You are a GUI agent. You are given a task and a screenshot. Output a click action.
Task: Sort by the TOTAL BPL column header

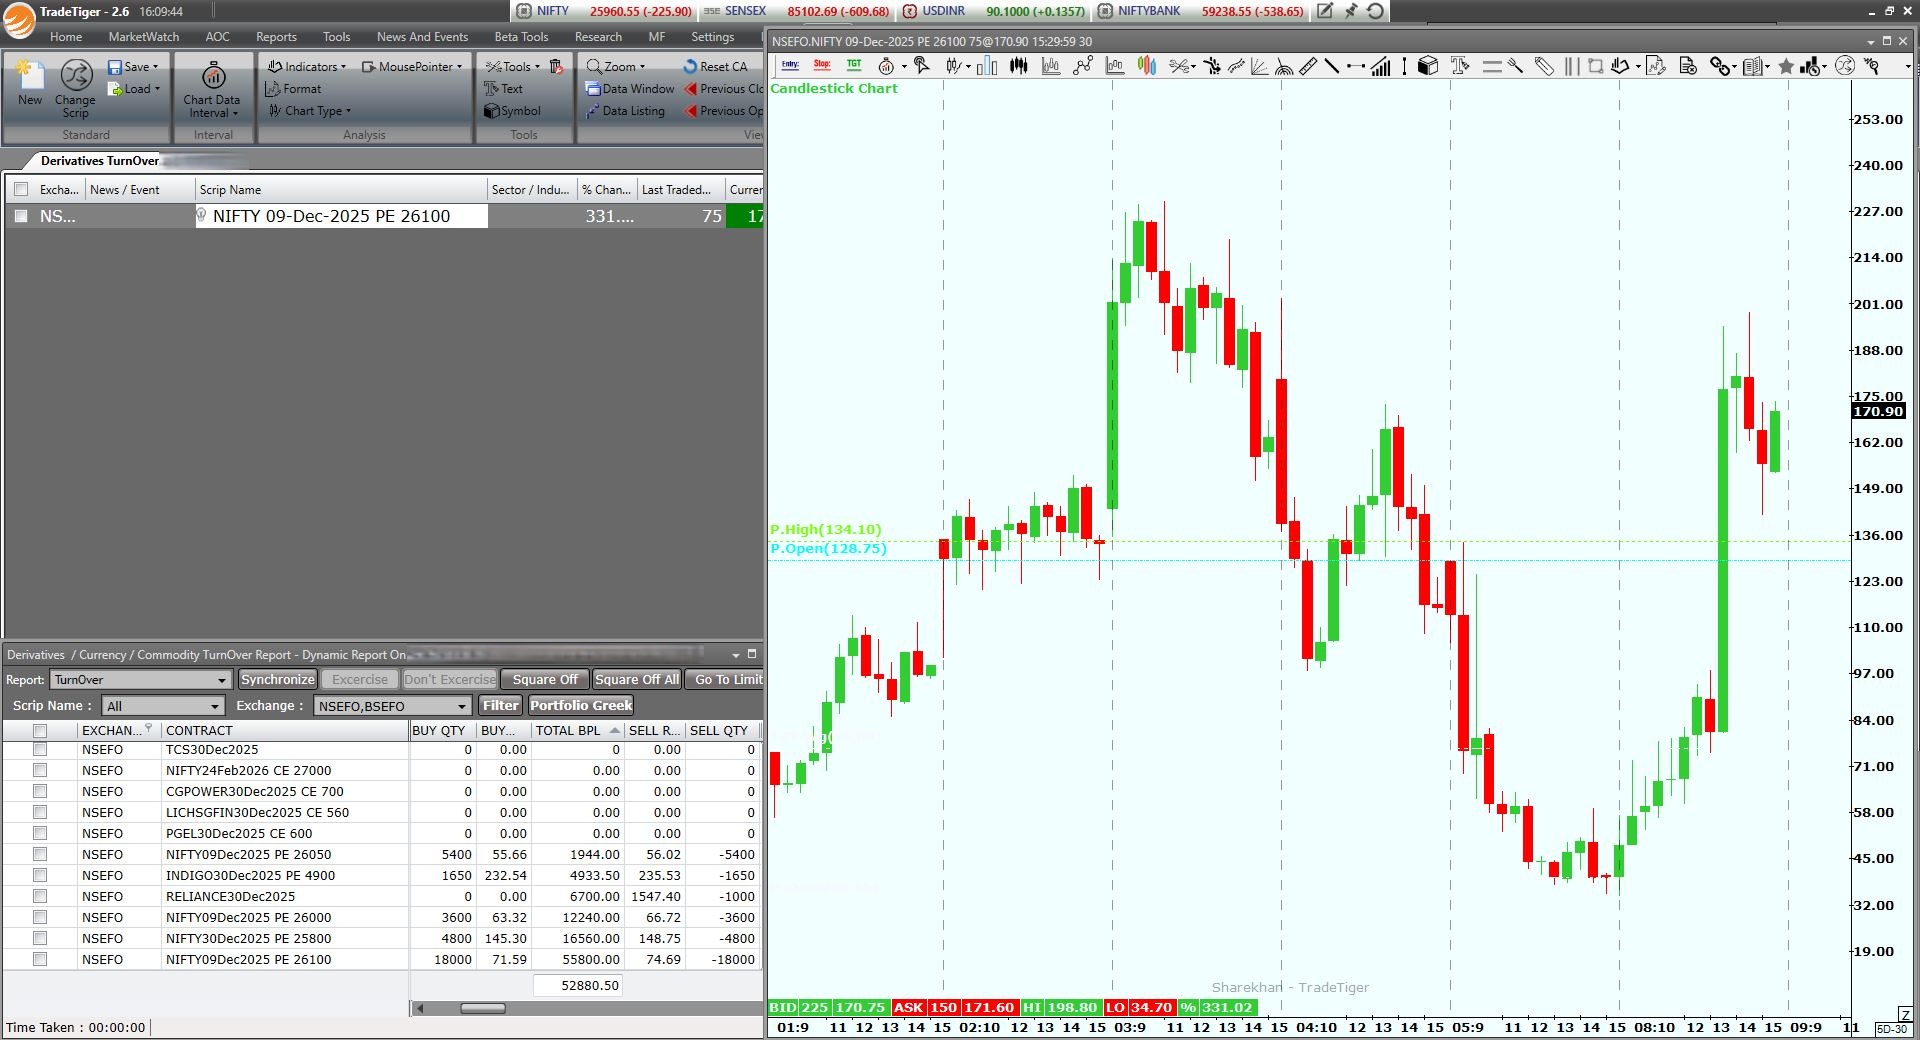point(568,731)
